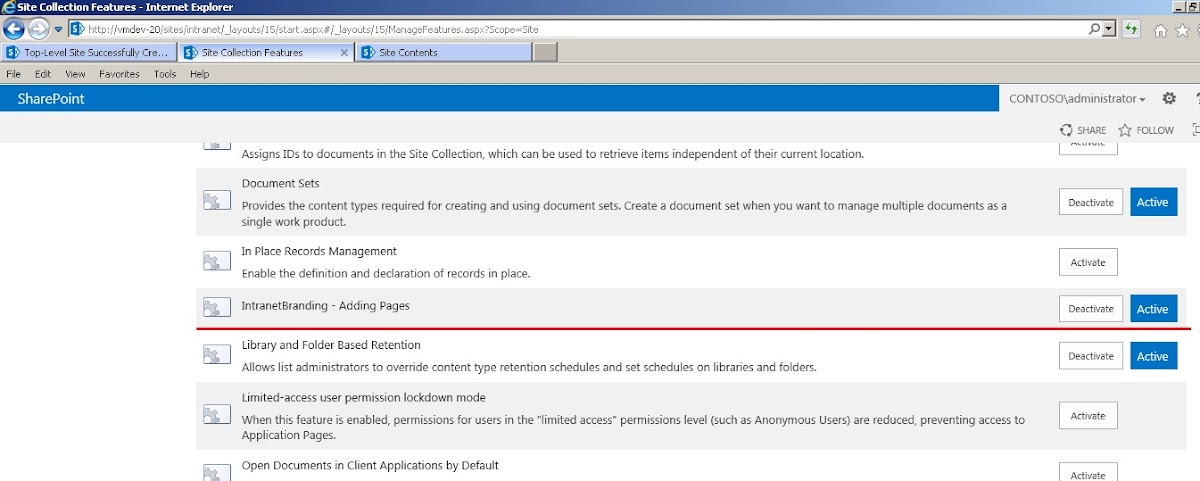Click the search magnifier in address bar
The width and height of the screenshot is (1200, 481).
[1094, 29]
